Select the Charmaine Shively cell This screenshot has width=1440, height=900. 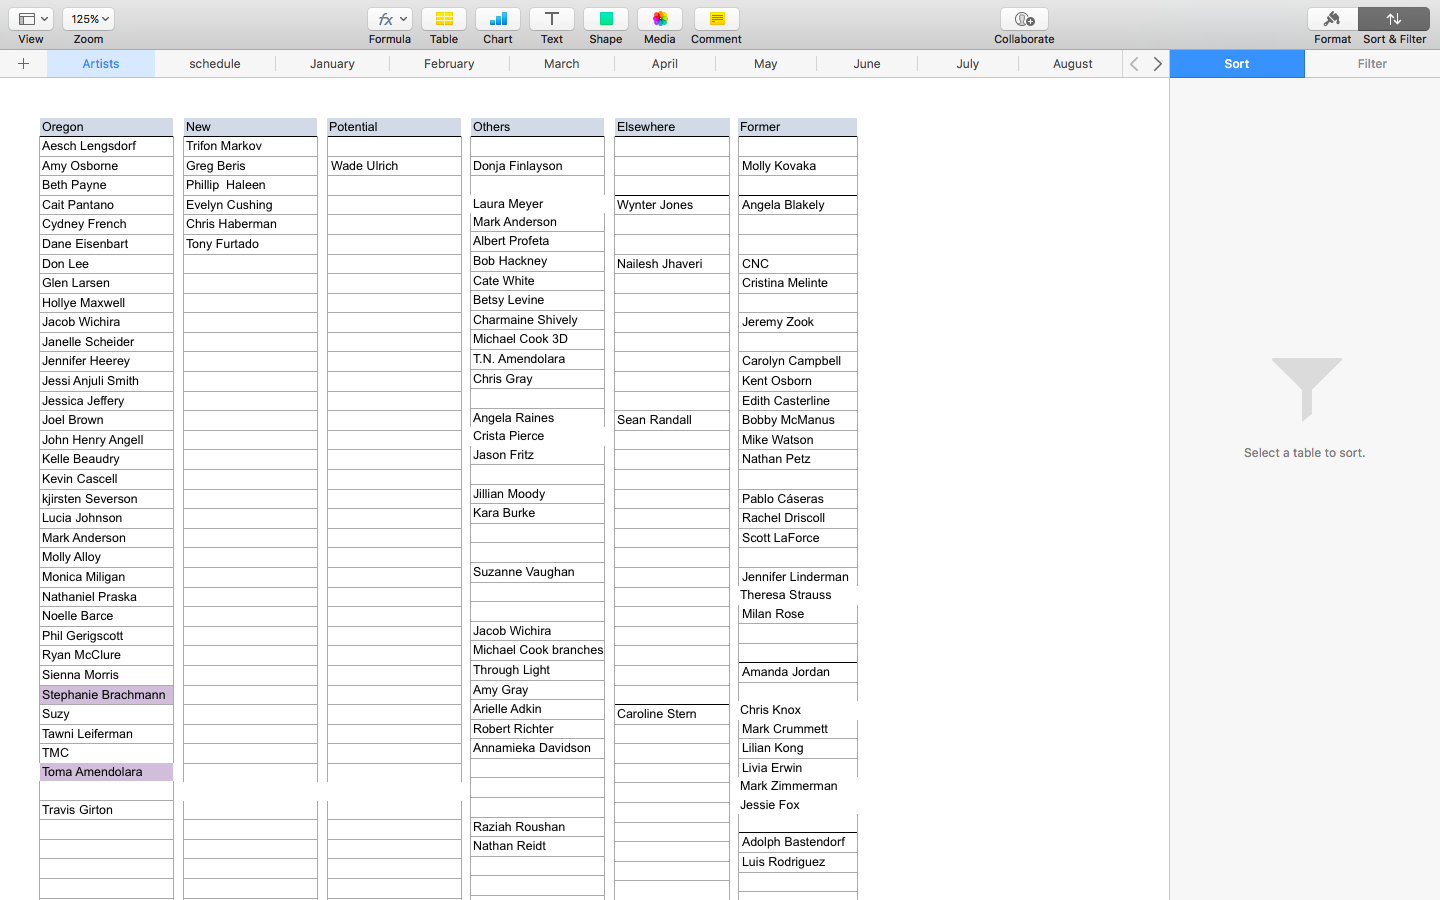tap(537, 320)
